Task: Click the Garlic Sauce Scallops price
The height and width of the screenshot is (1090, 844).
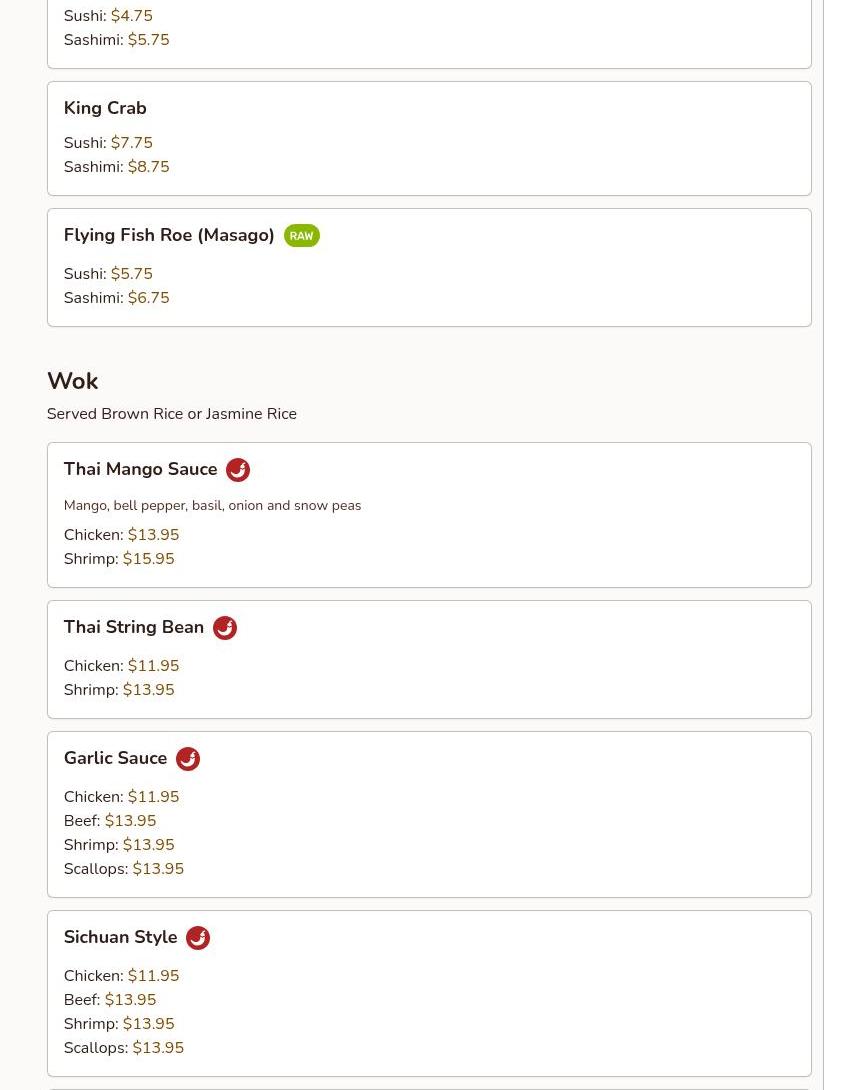Action: coord(159,869)
